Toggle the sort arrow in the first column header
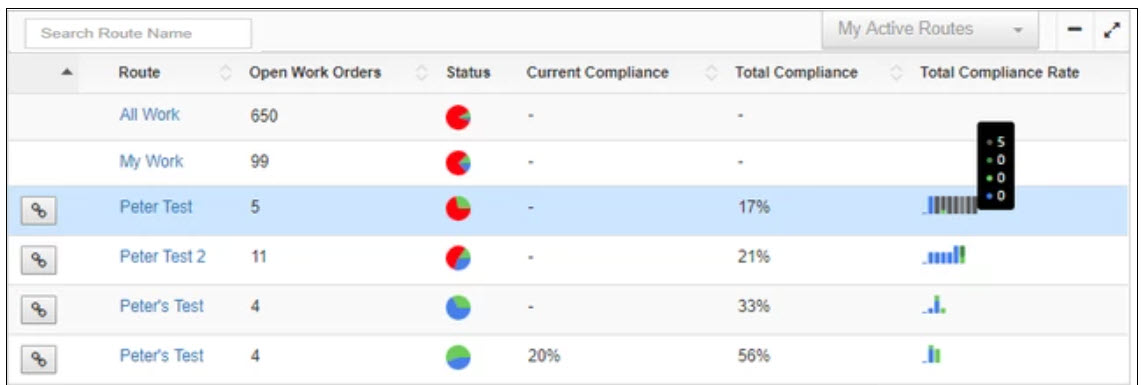The image size is (1141, 385). coord(66,73)
